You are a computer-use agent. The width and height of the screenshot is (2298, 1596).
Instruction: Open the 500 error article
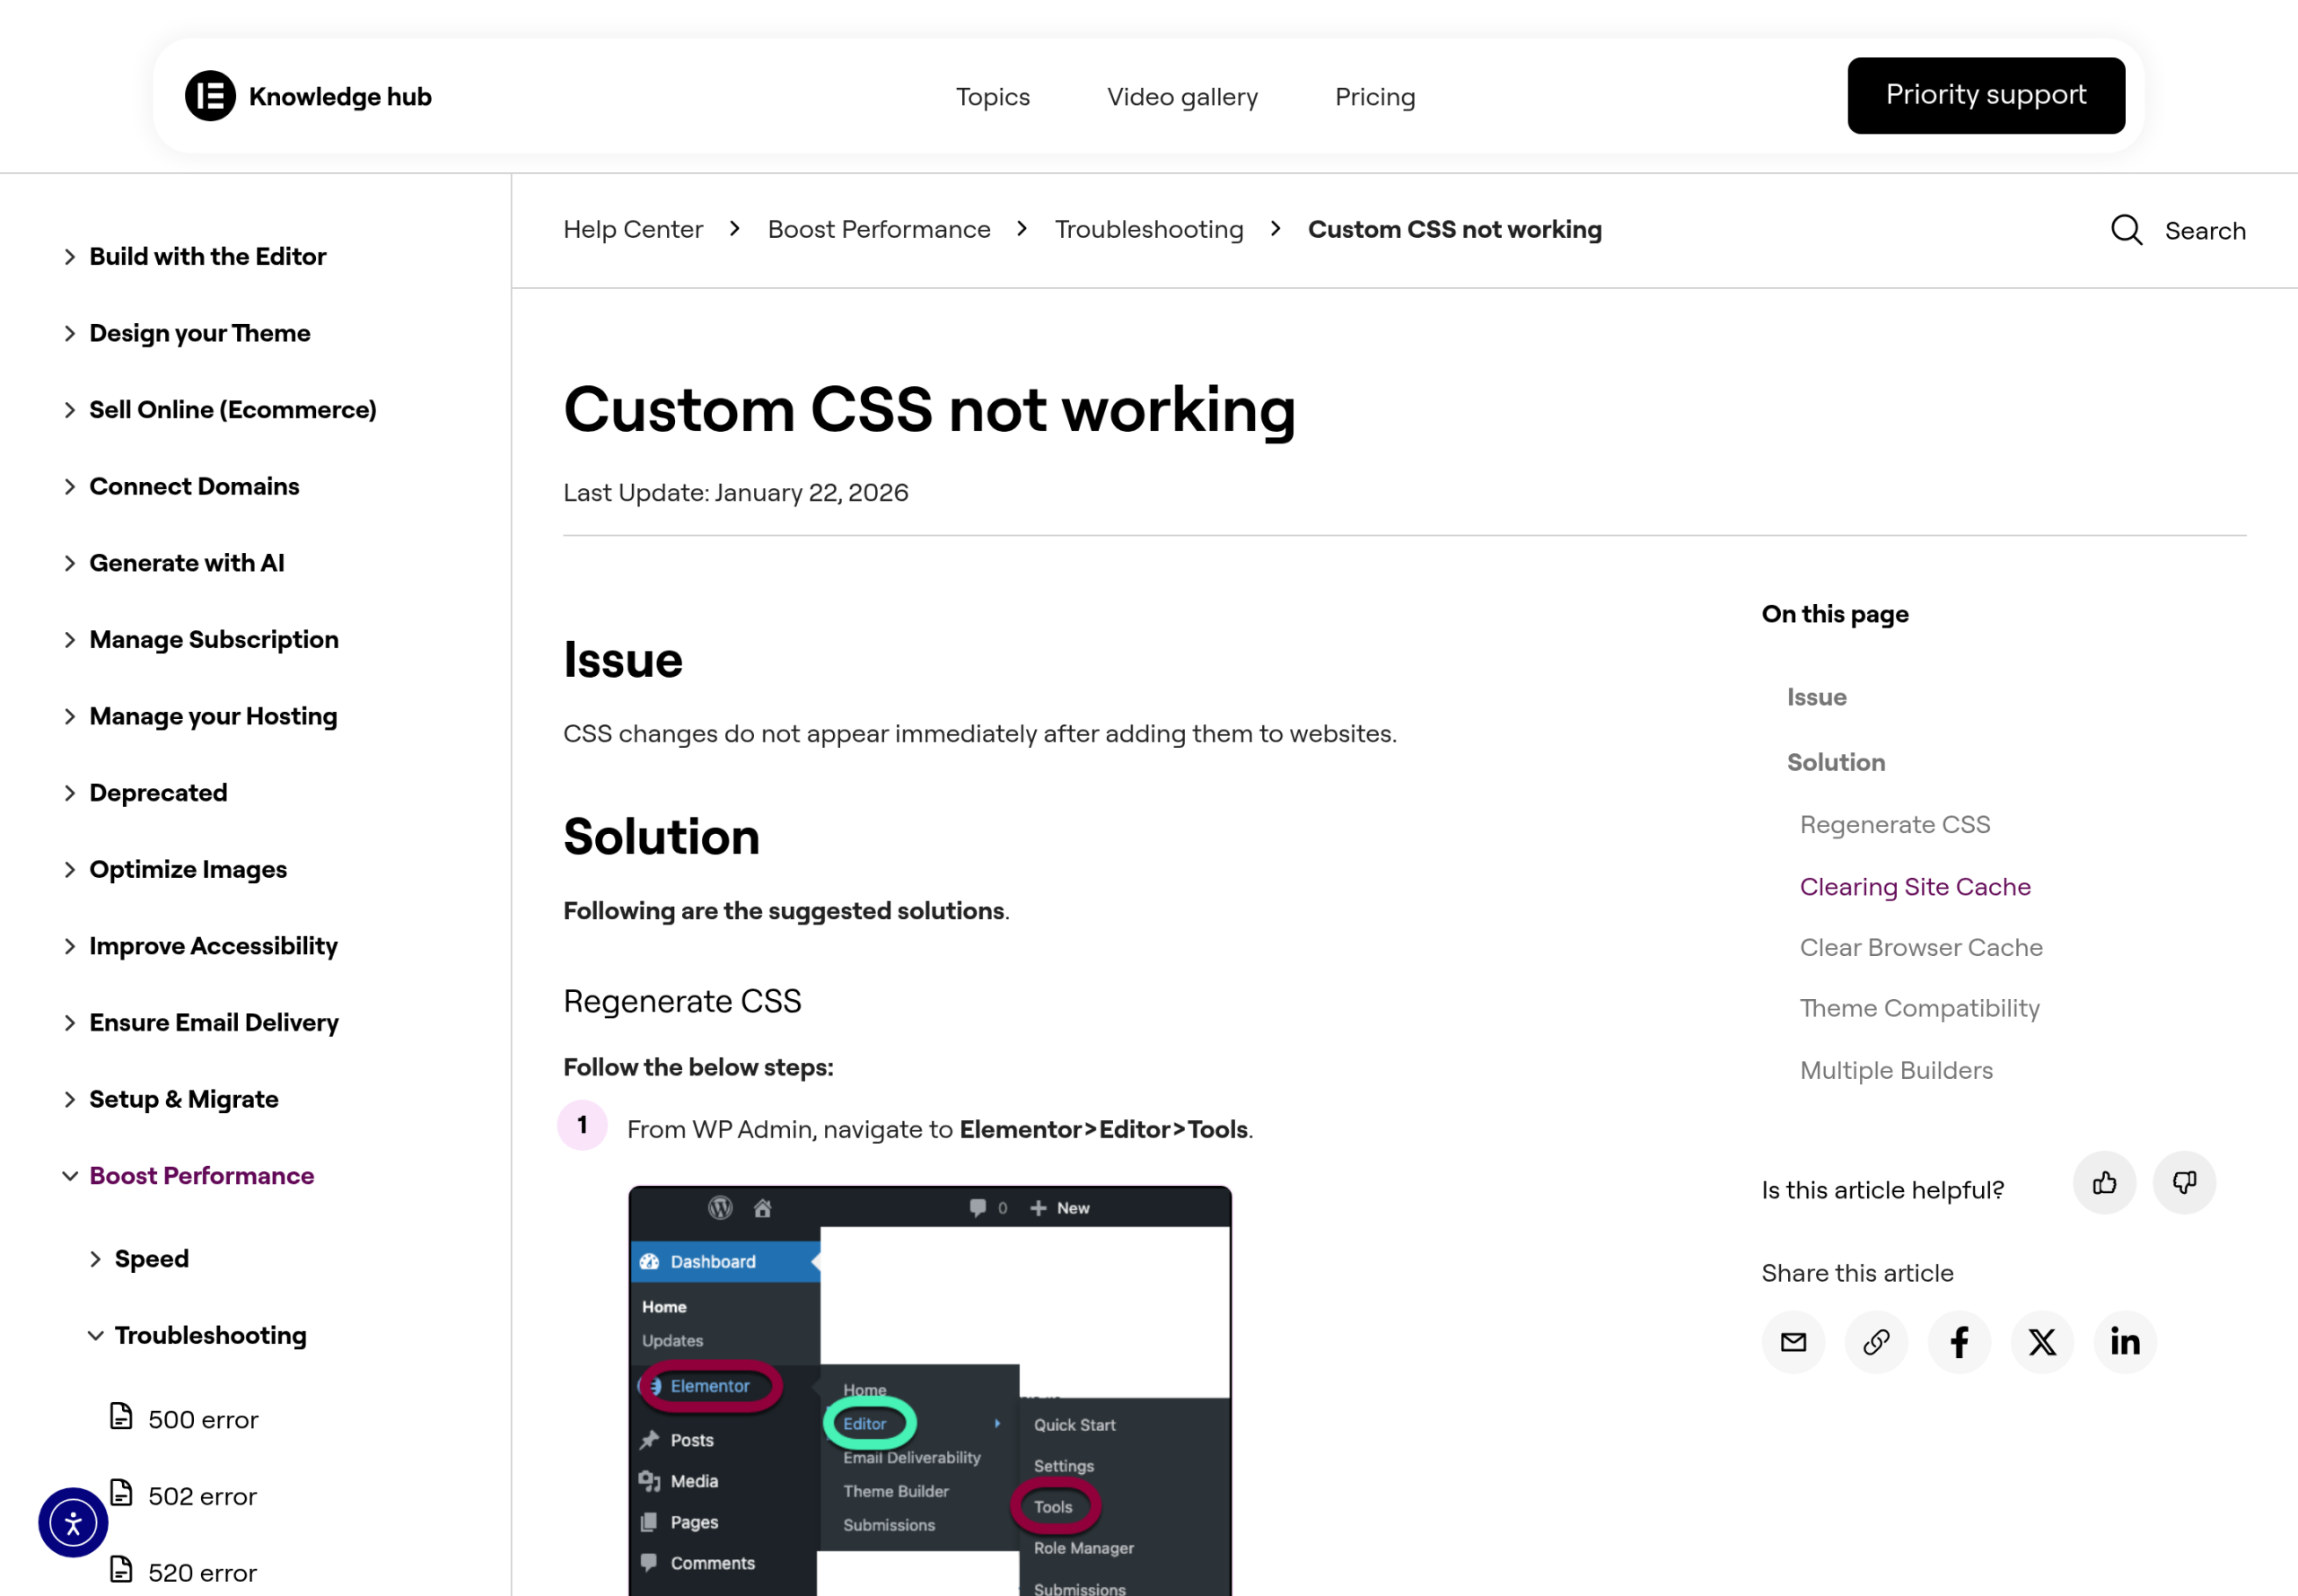coord(203,1420)
